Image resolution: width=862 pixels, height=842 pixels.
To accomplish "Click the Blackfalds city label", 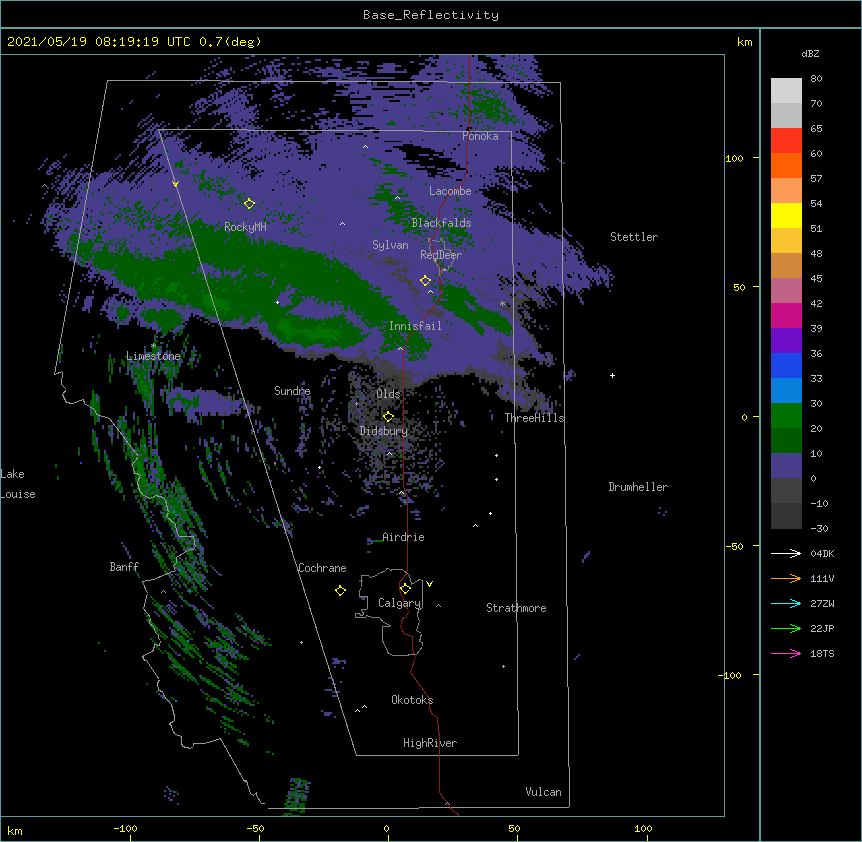I will (x=441, y=223).
